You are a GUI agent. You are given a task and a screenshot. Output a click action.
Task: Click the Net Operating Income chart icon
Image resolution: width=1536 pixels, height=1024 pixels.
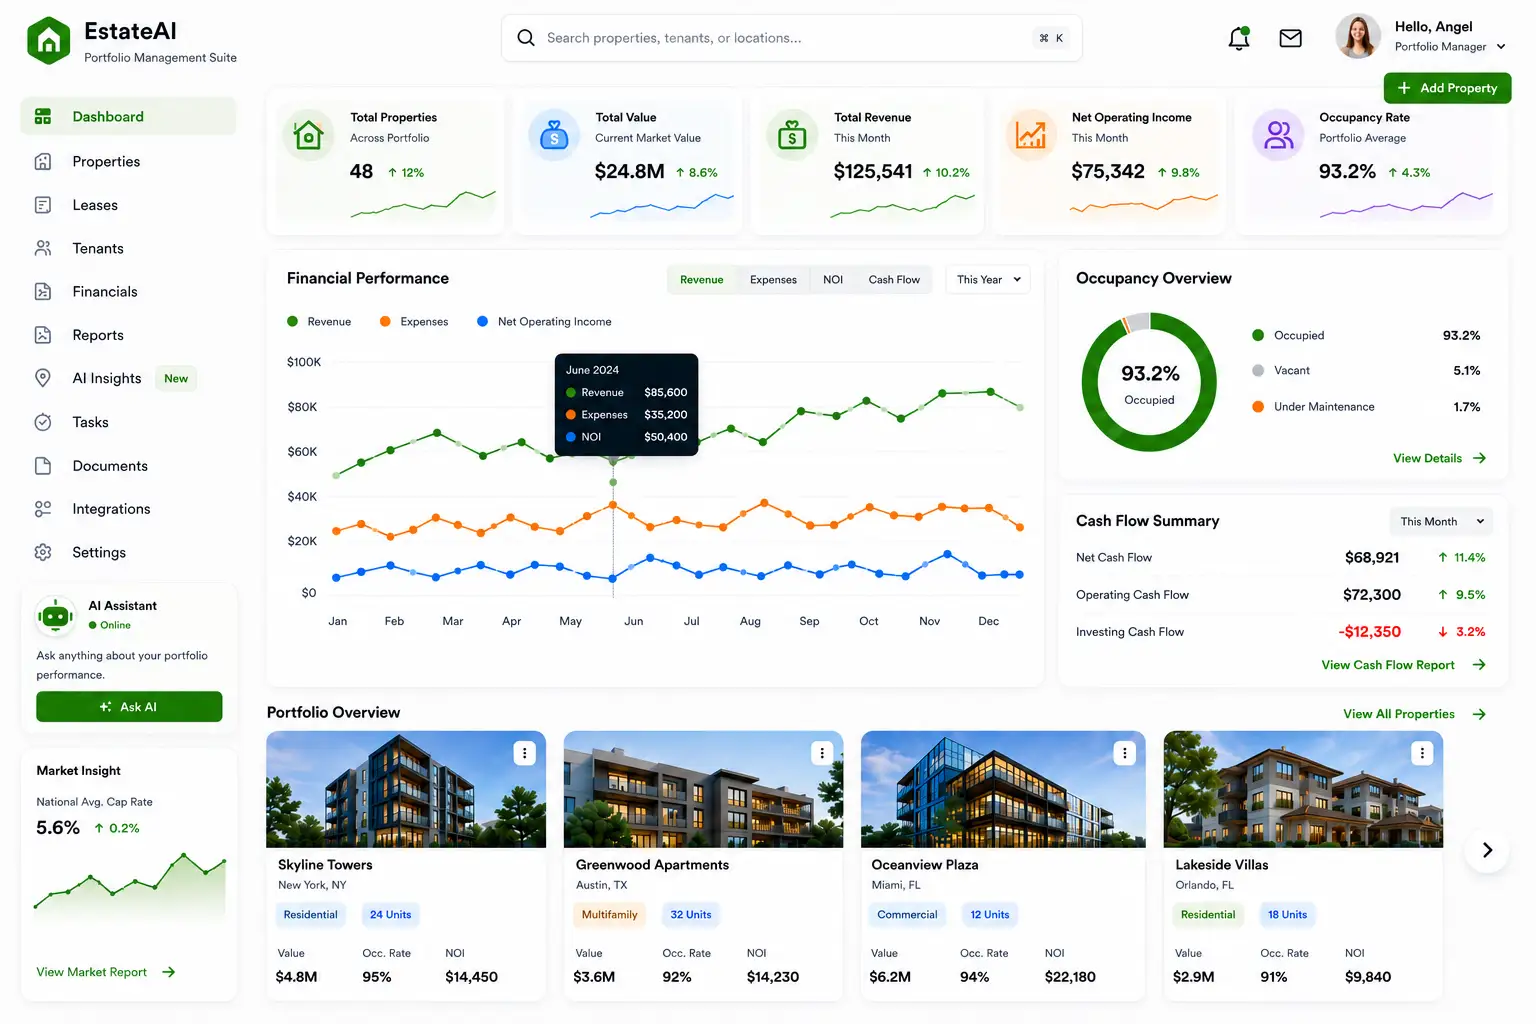(1030, 134)
